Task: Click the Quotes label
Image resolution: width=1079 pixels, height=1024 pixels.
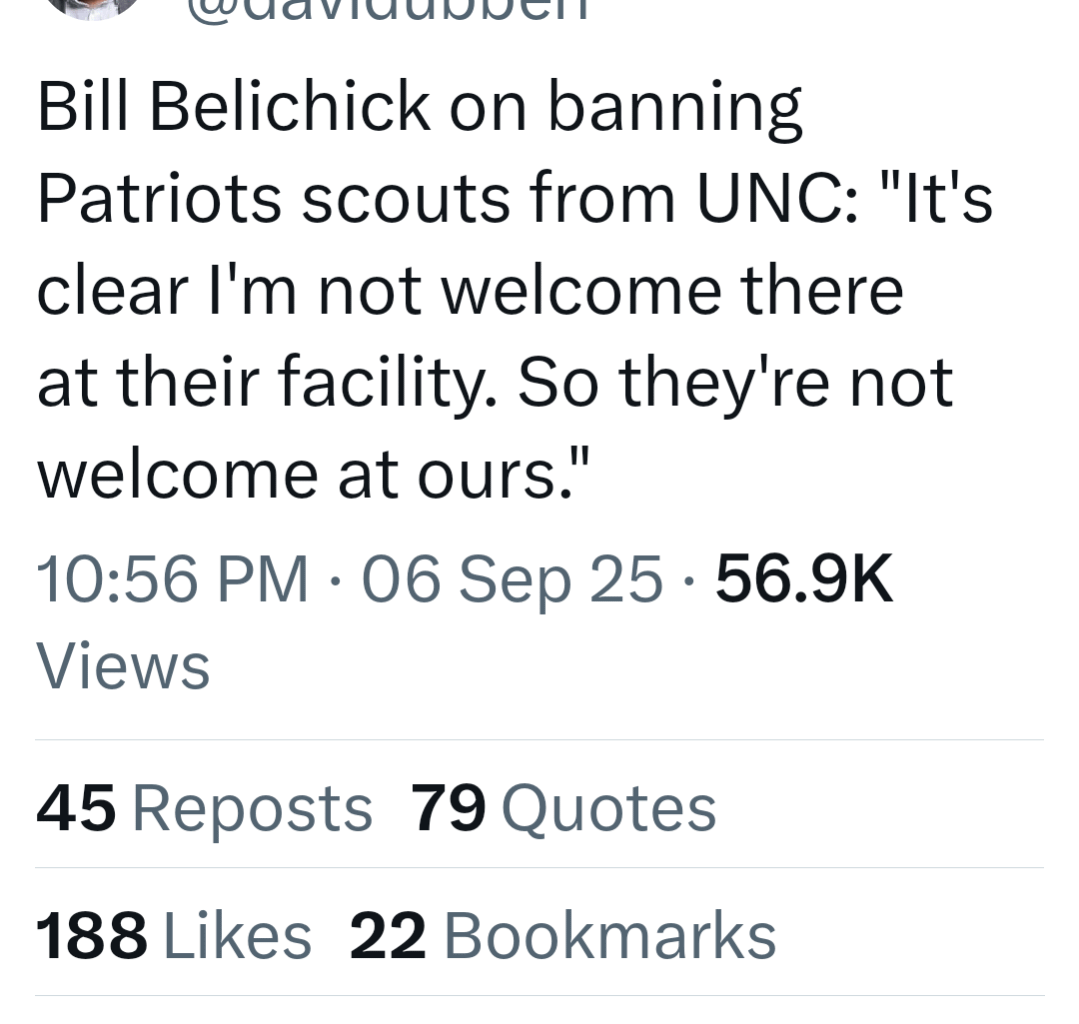Action: (x=608, y=808)
